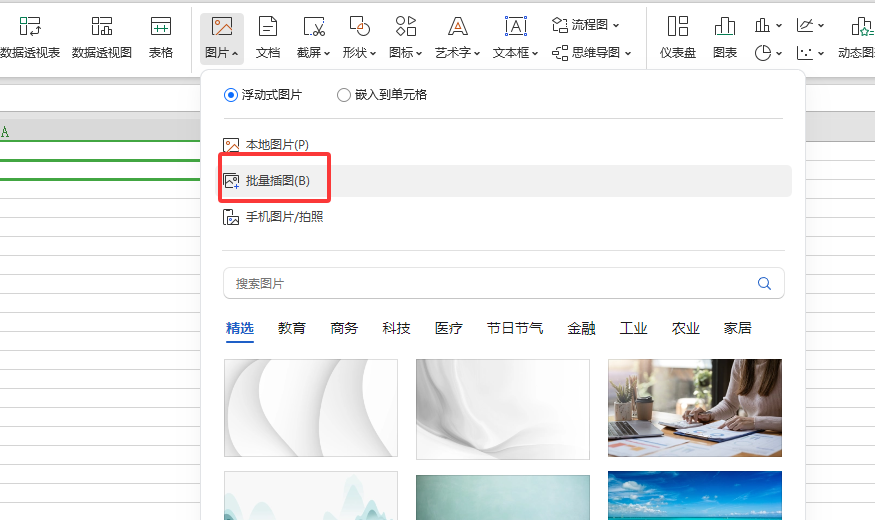Switch to the Education (教育) tab

point(292,328)
